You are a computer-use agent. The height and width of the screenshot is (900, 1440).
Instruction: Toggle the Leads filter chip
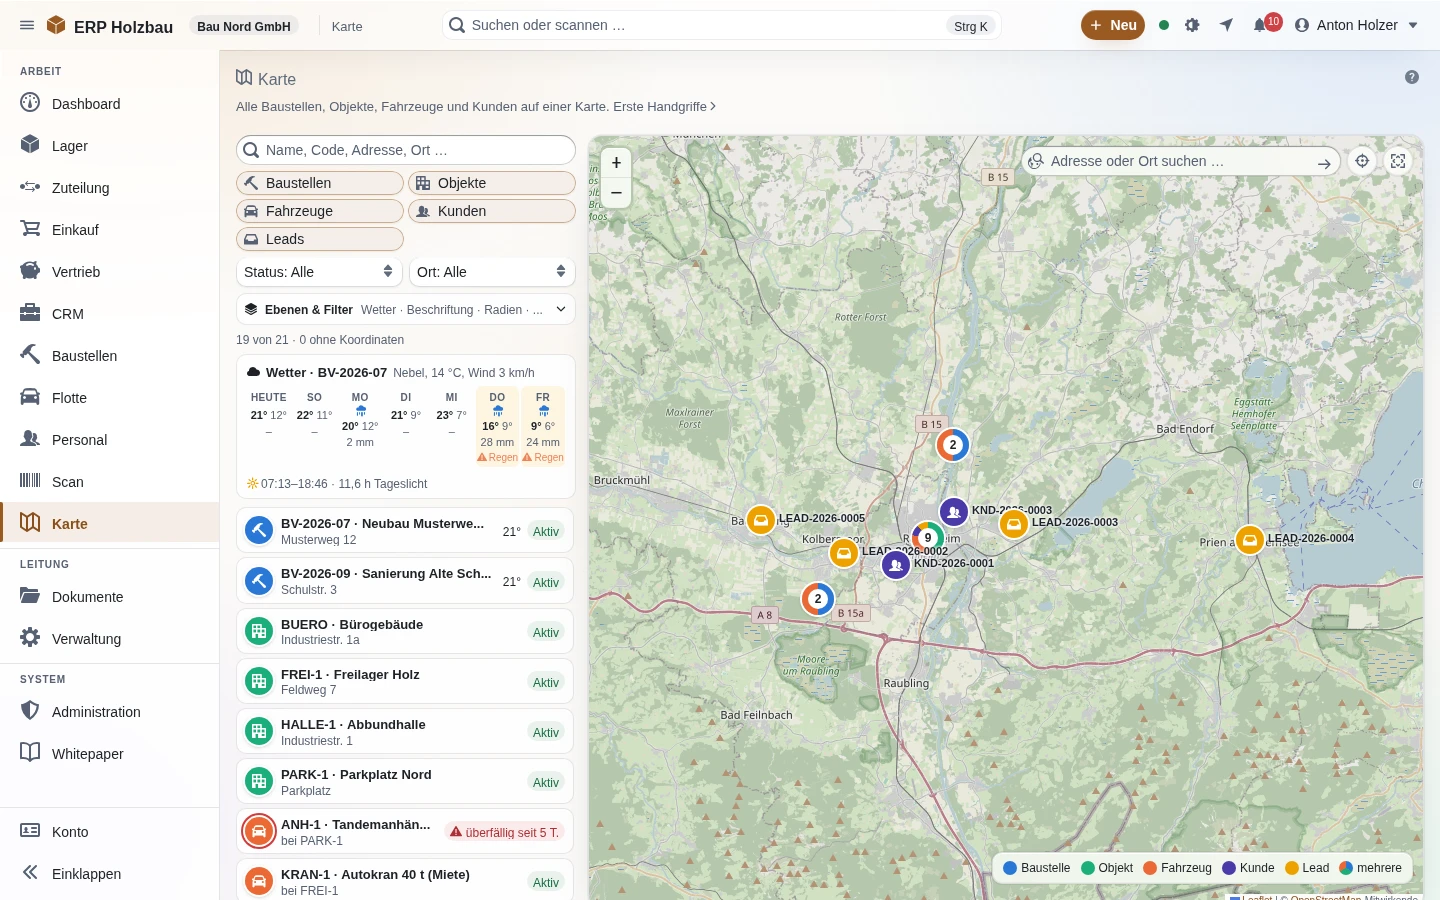pos(320,239)
